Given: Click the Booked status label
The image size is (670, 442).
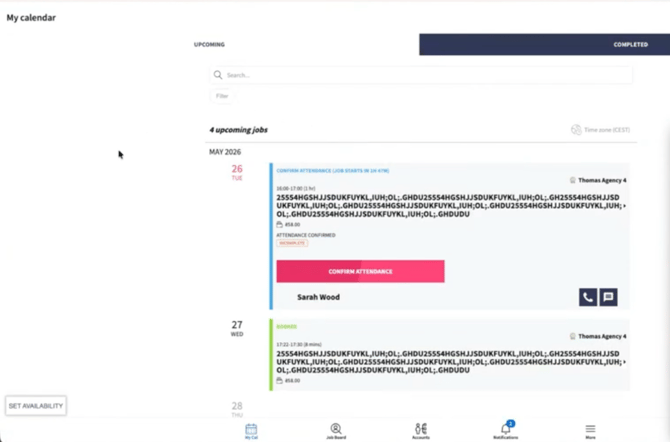Looking at the screenshot, I should coord(286,327).
